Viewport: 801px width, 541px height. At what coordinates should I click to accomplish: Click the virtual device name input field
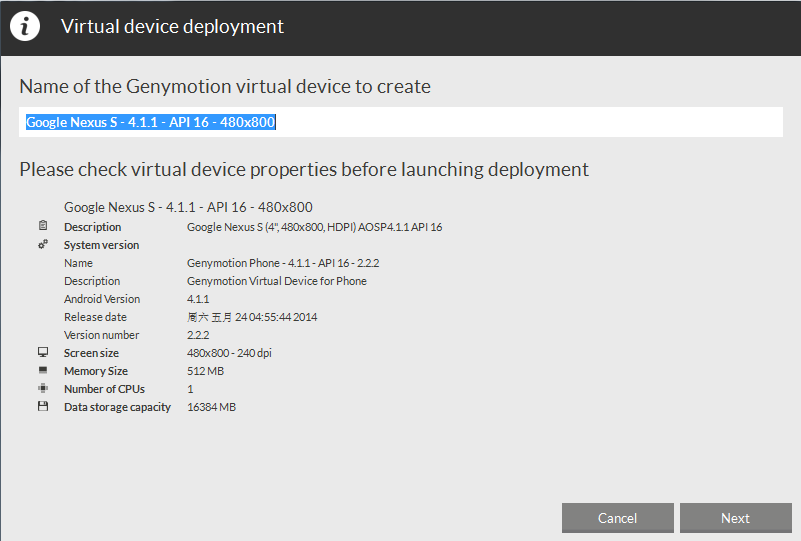click(x=400, y=122)
